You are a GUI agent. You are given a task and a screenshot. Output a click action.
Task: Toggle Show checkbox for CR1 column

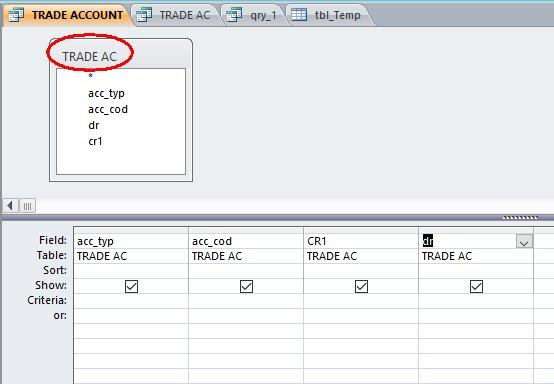click(x=361, y=286)
